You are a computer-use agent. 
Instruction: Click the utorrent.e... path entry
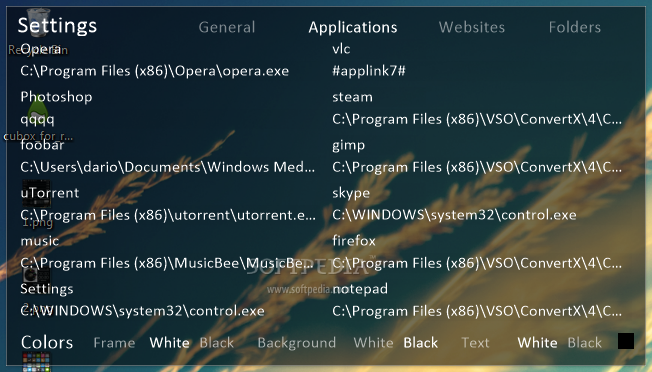(168, 215)
